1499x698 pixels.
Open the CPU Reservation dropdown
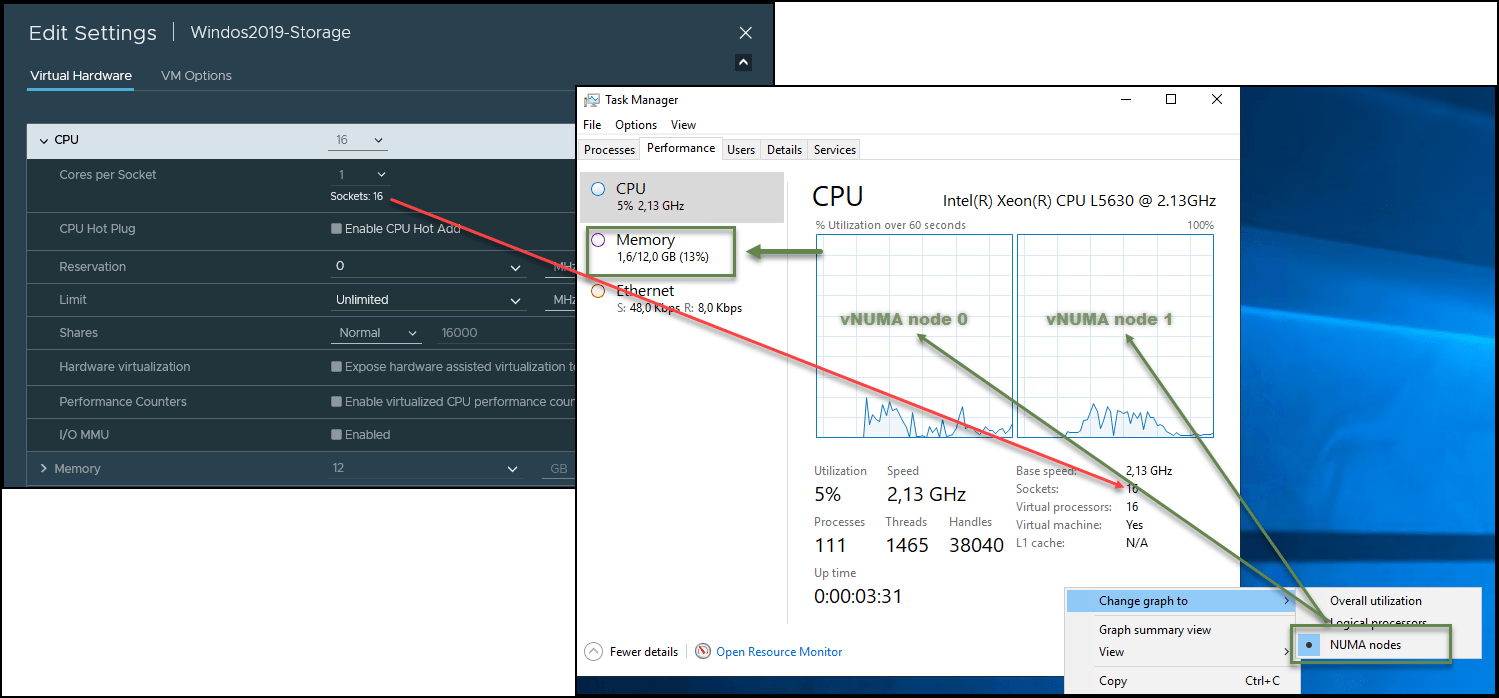coord(429,267)
